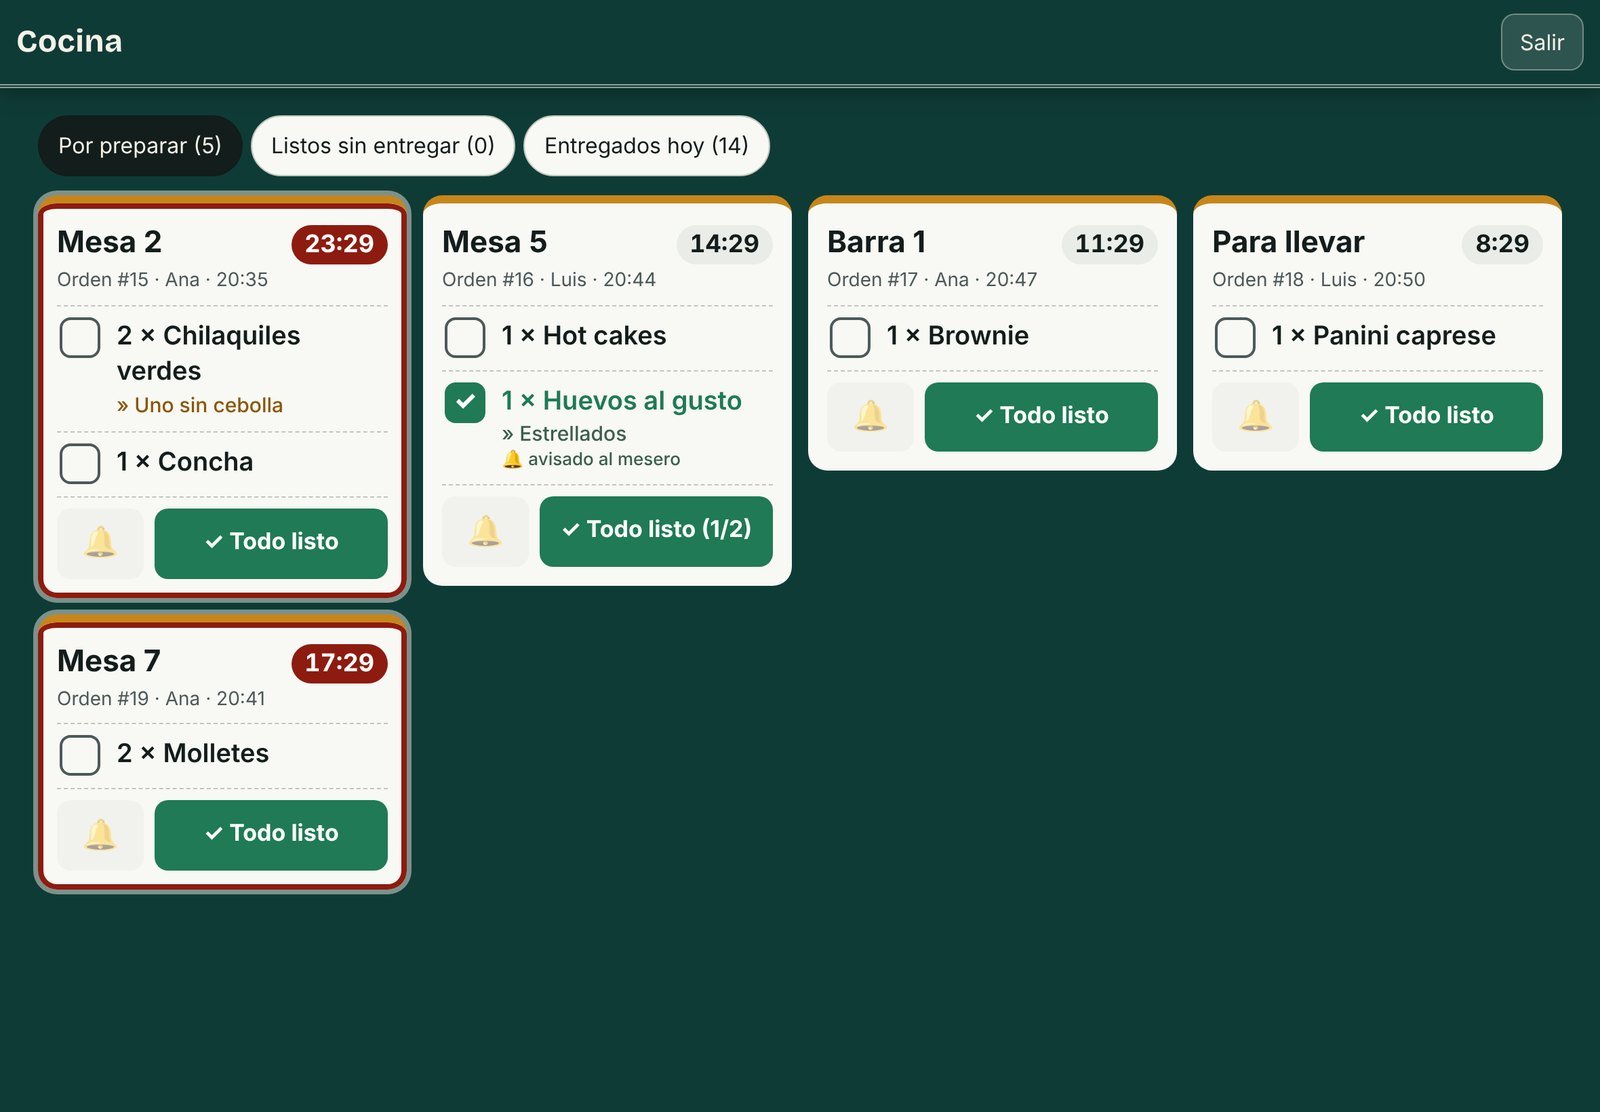Screen dimensions: 1600x1112
Task: Click the 'Estrellados' modifier note
Action: click(564, 434)
